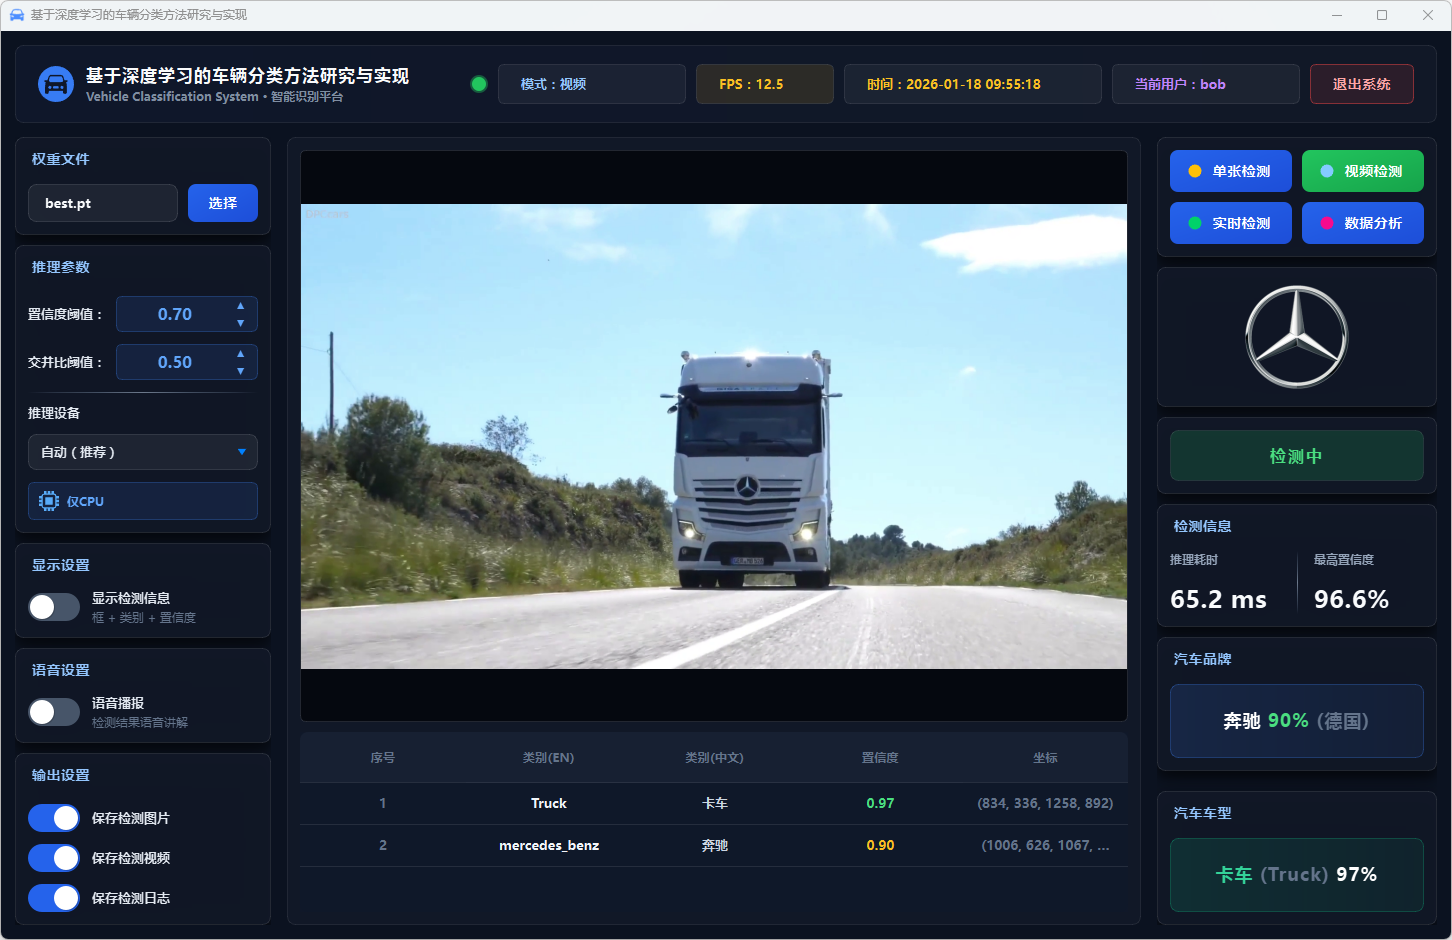Click 选择 to choose weights file
Viewport: 1452px width, 940px height.
[x=223, y=203]
